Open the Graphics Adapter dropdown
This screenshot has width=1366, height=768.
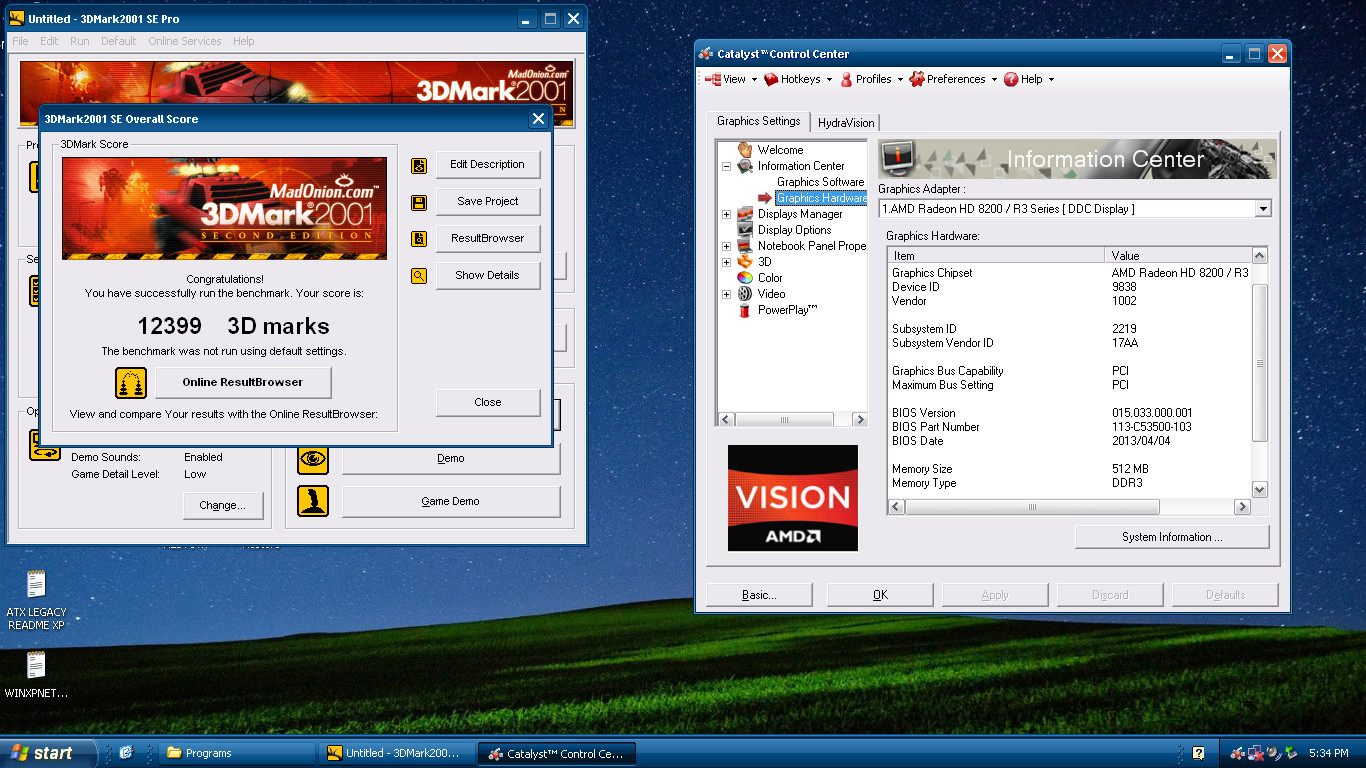pyautogui.click(x=1263, y=209)
